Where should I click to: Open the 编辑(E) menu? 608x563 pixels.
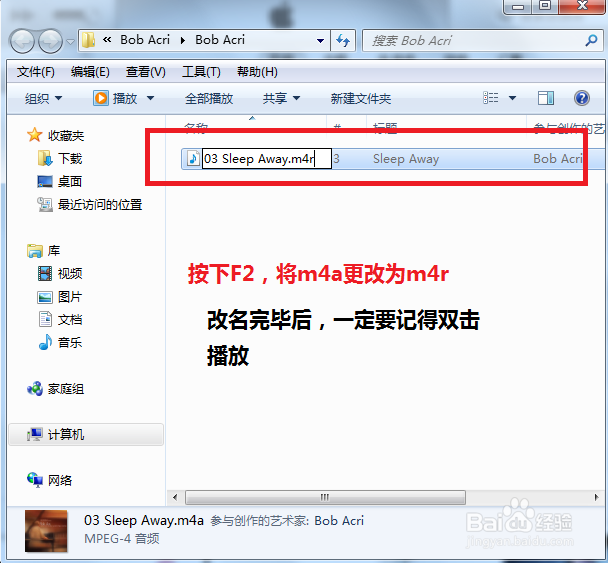[x=90, y=72]
